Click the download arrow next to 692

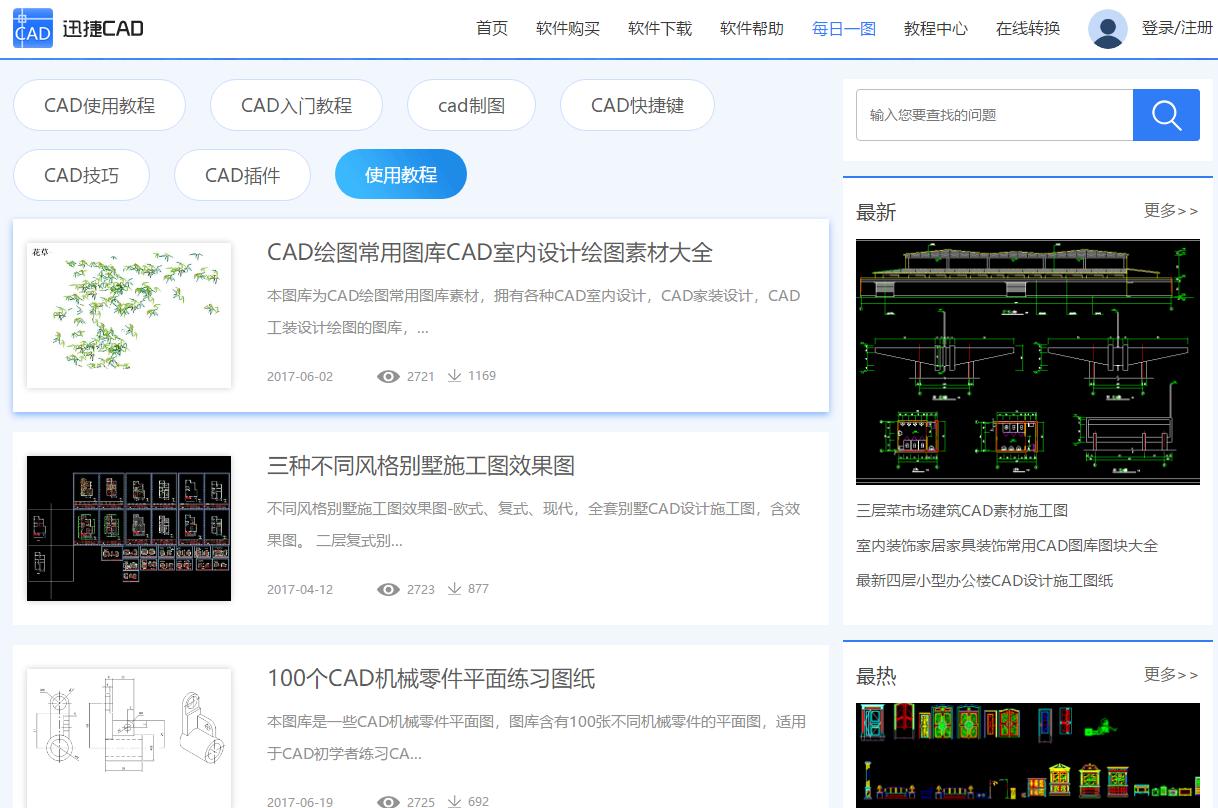tap(453, 800)
